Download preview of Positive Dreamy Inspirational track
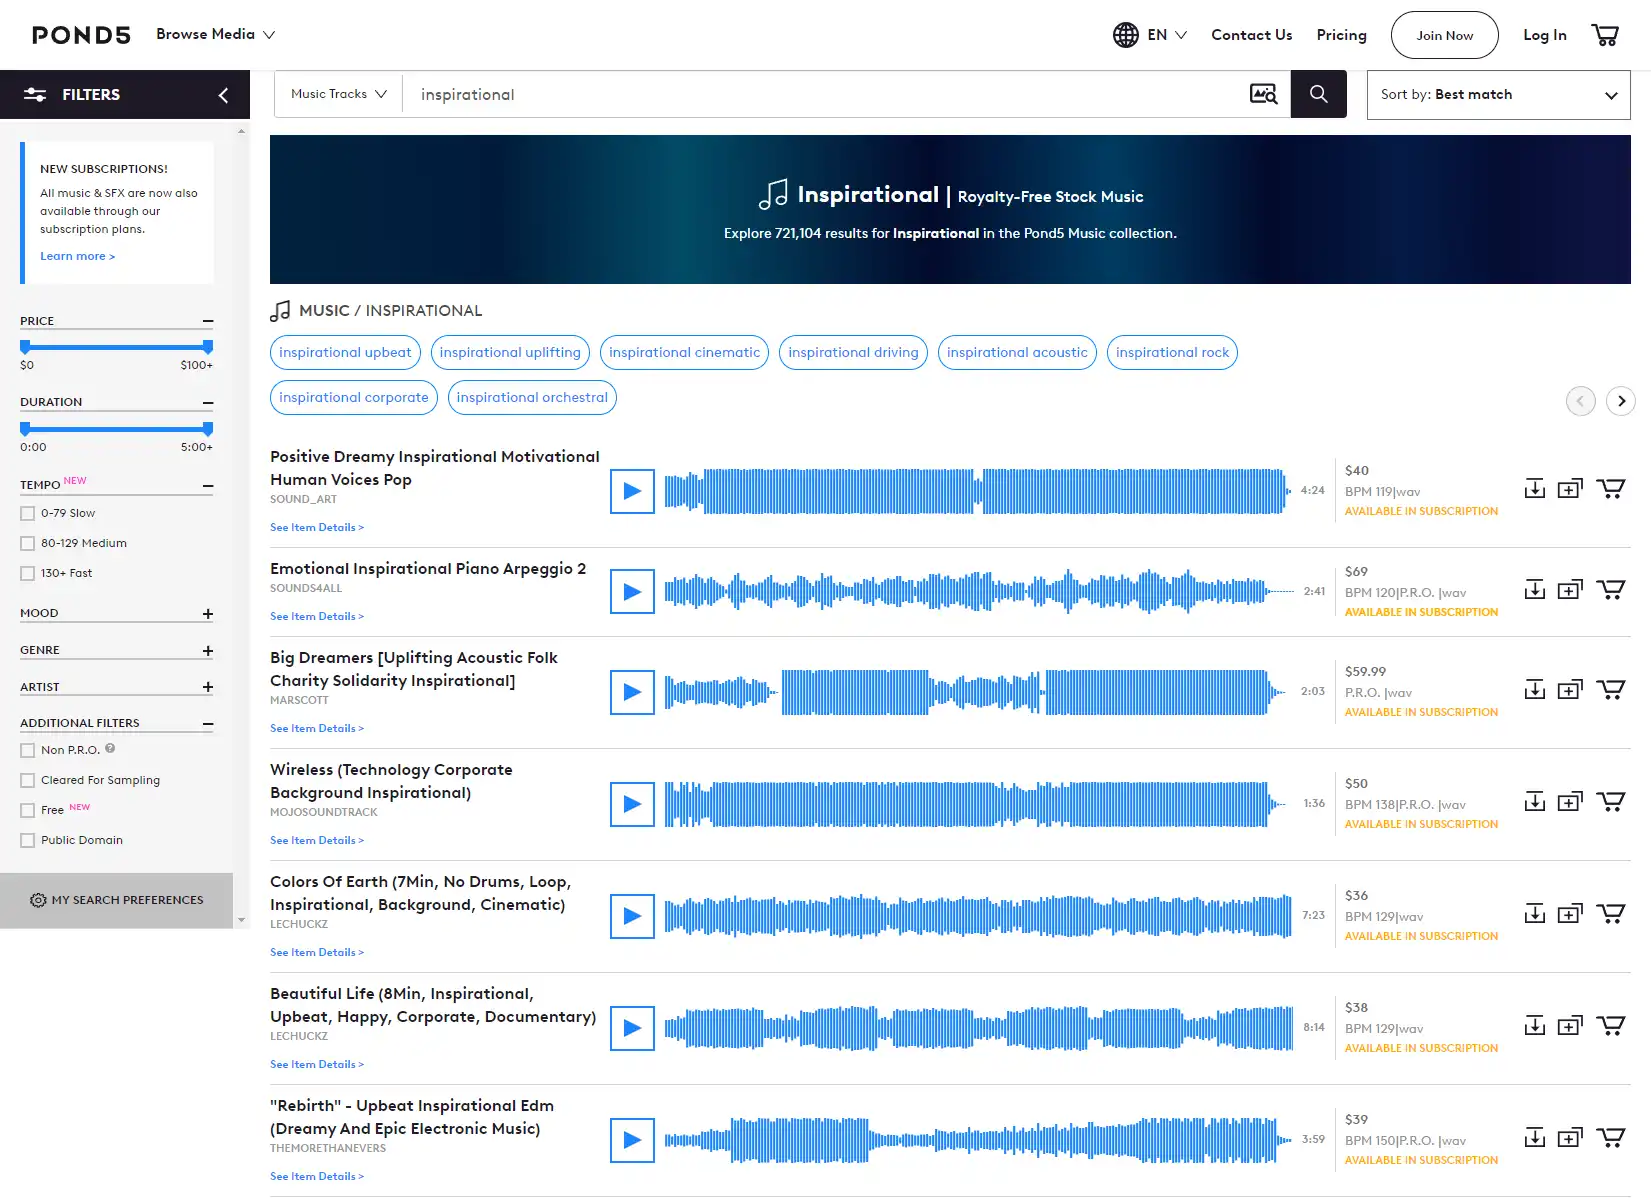1651x1198 pixels. 1534,489
